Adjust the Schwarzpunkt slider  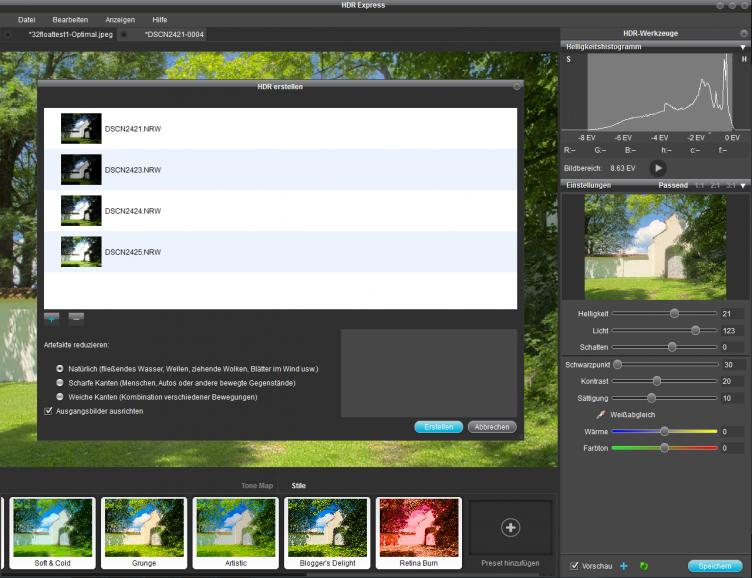(618, 365)
